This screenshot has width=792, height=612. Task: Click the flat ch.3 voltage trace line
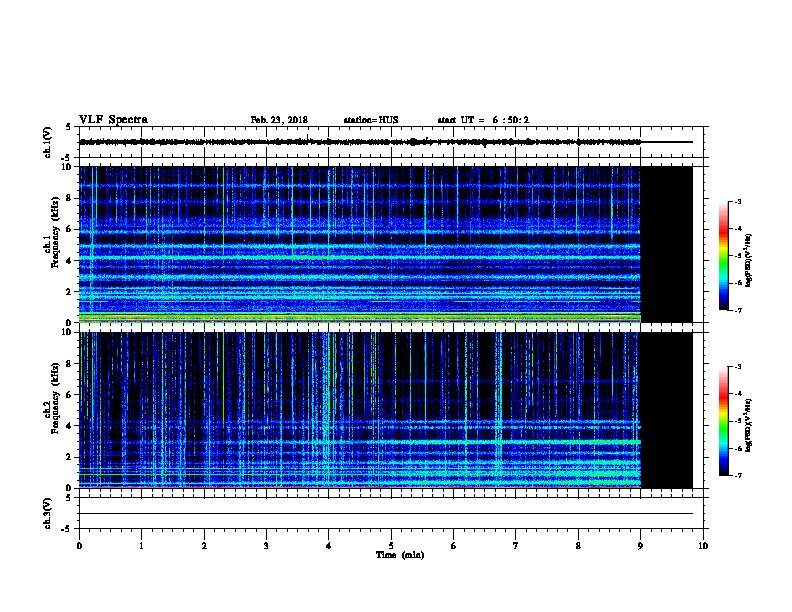tap(386, 514)
